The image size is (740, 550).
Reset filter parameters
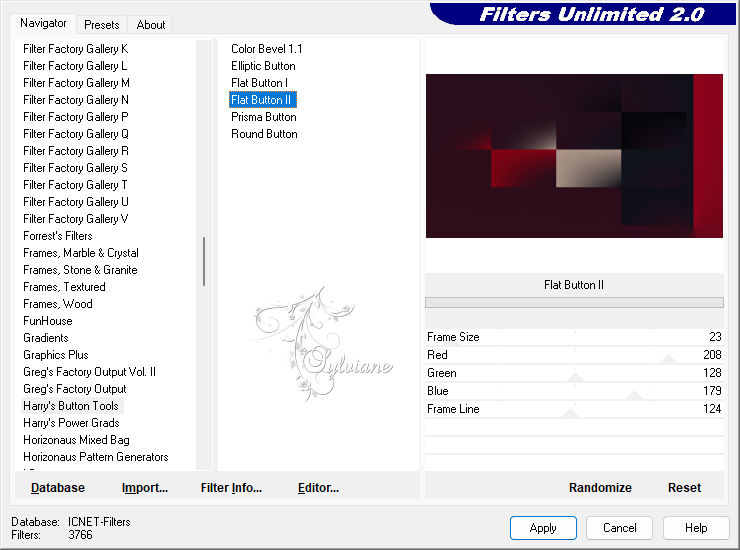[684, 488]
